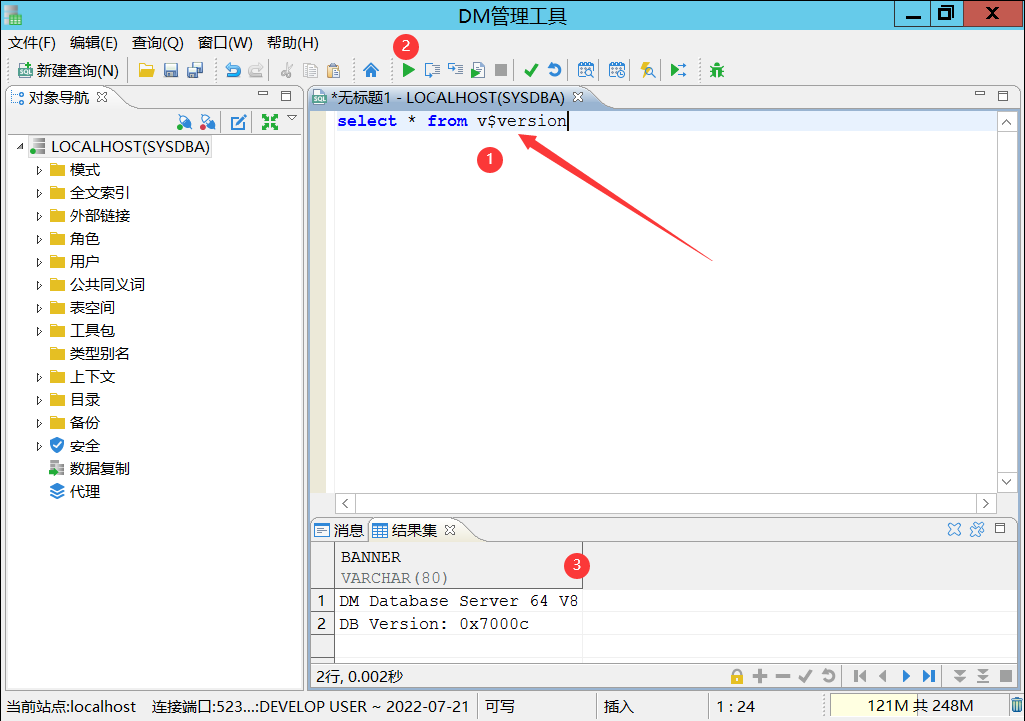Expand the 表空间 folder
Image resolution: width=1025 pixels, height=721 pixels.
39,308
